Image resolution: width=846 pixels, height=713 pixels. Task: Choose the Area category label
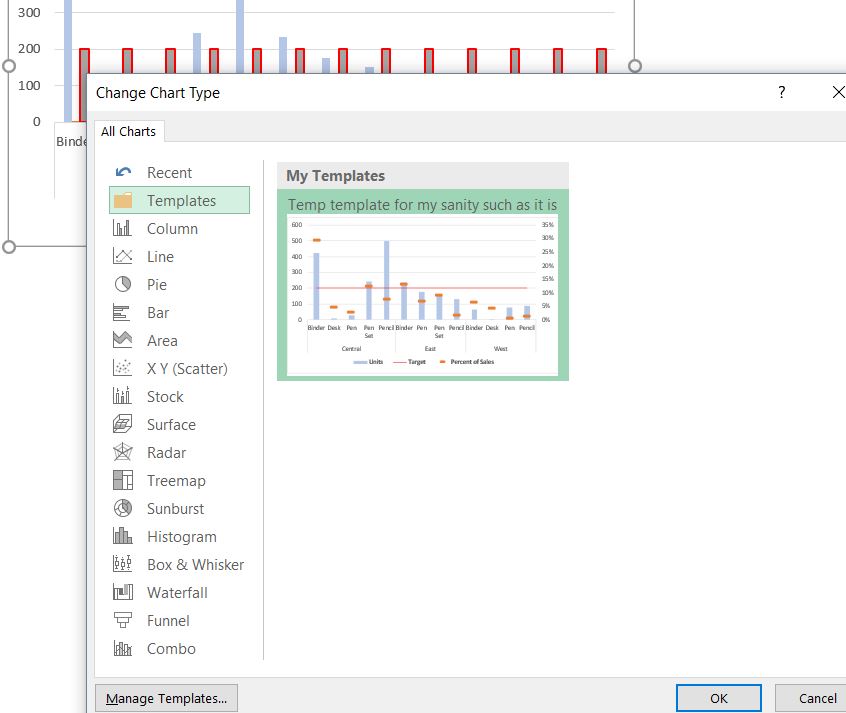(x=162, y=341)
